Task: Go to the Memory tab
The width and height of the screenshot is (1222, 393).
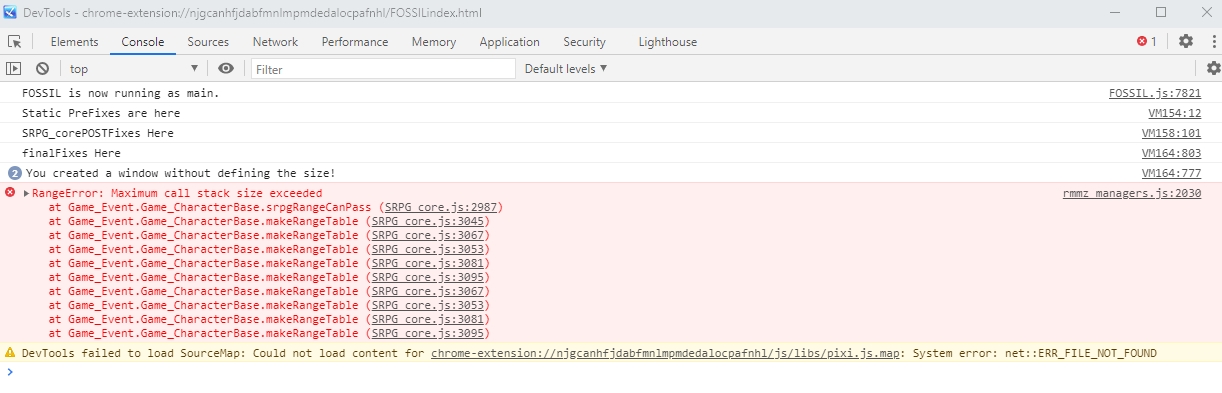Action: point(434,41)
